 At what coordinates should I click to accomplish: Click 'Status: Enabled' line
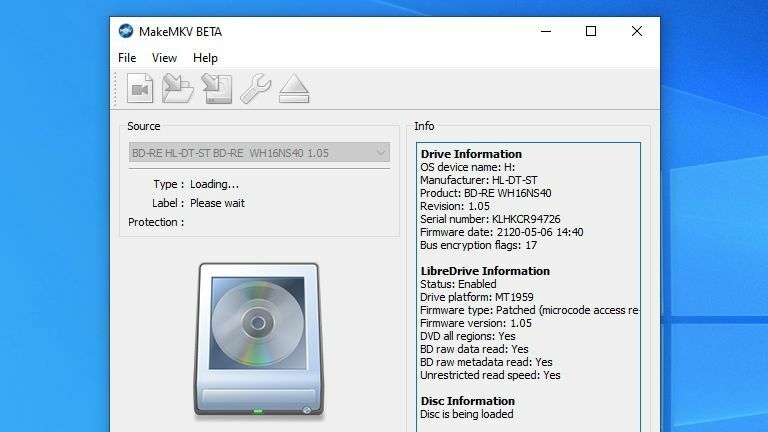pyautogui.click(x=458, y=284)
